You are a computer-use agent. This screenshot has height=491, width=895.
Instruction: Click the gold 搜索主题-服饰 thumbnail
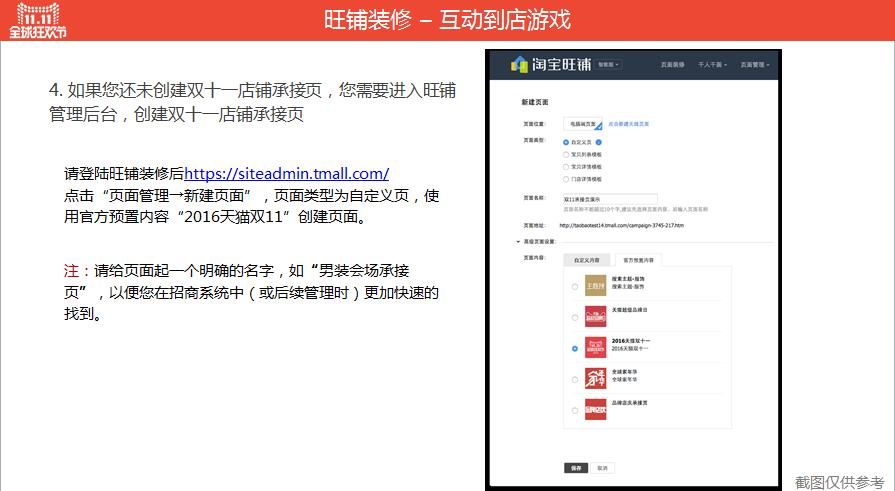[595, 285]
